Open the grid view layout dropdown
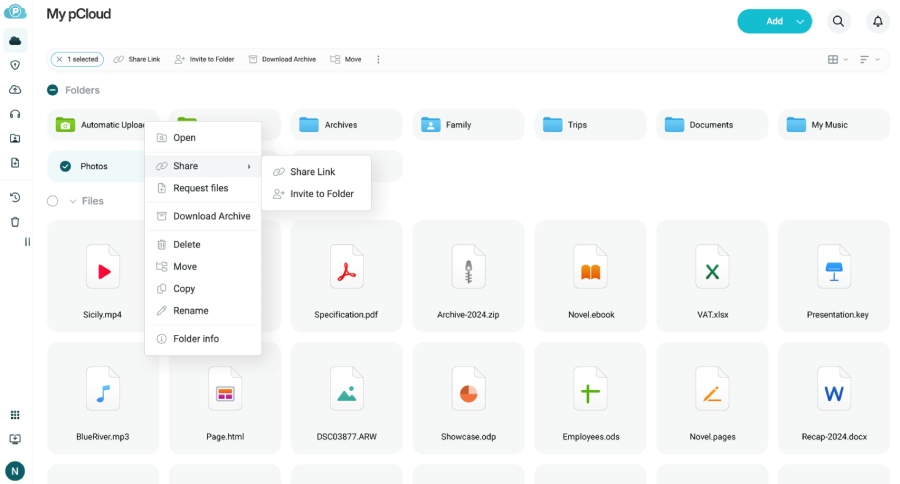Image resolution: width=900 pixels, height=484 pixels. tap(837, 60)
